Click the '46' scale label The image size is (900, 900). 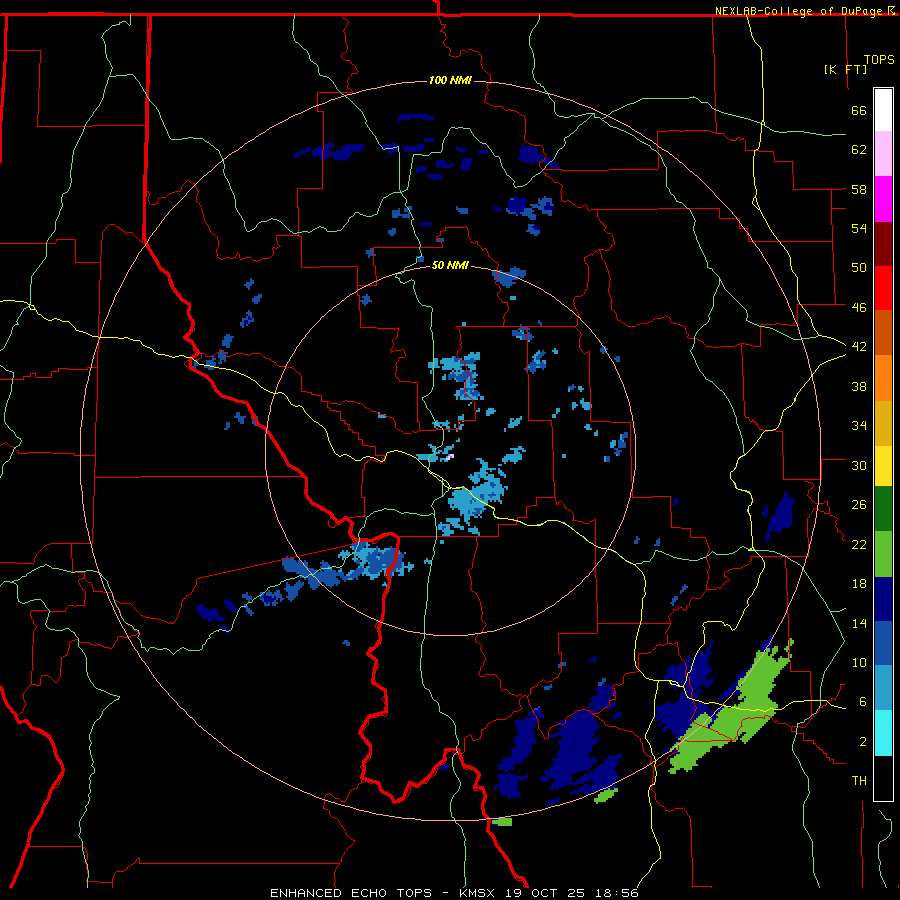click(859, 308)
